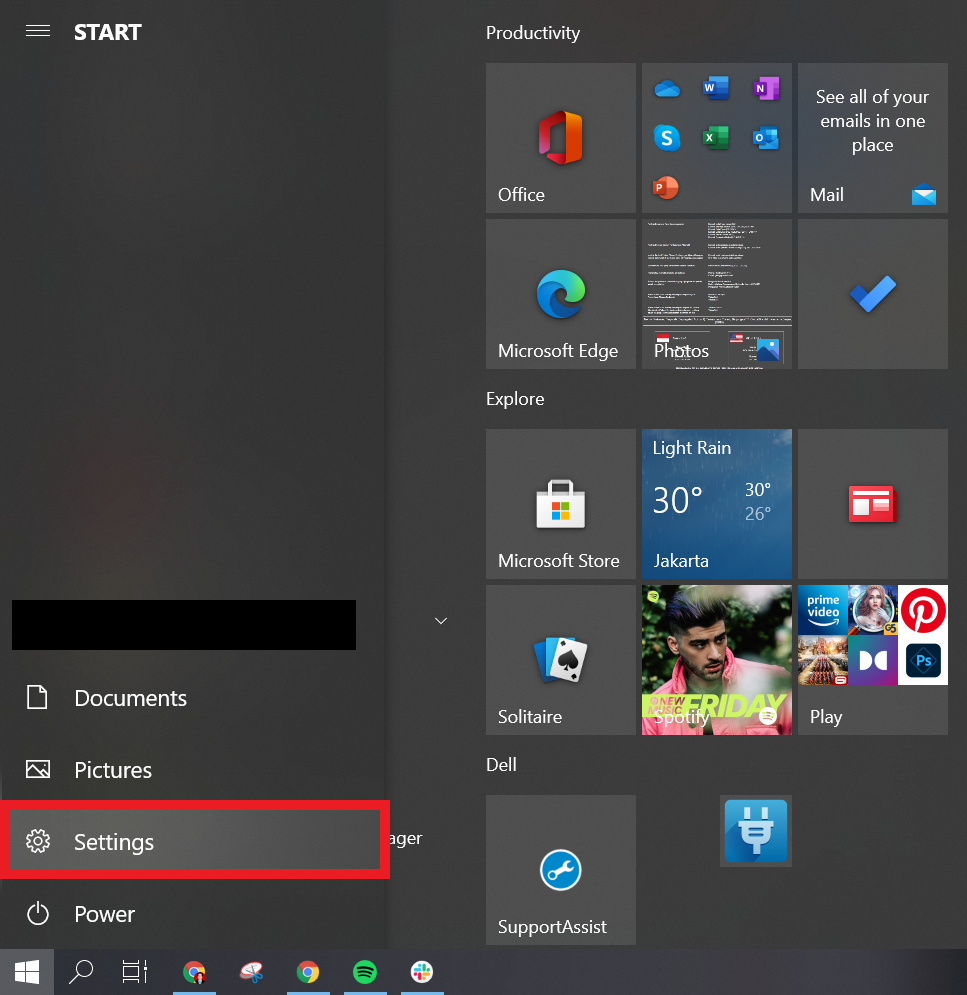Open the Spotify New Music Friday tile
Screen dimensions: 967x995
(x=716, y=660)
